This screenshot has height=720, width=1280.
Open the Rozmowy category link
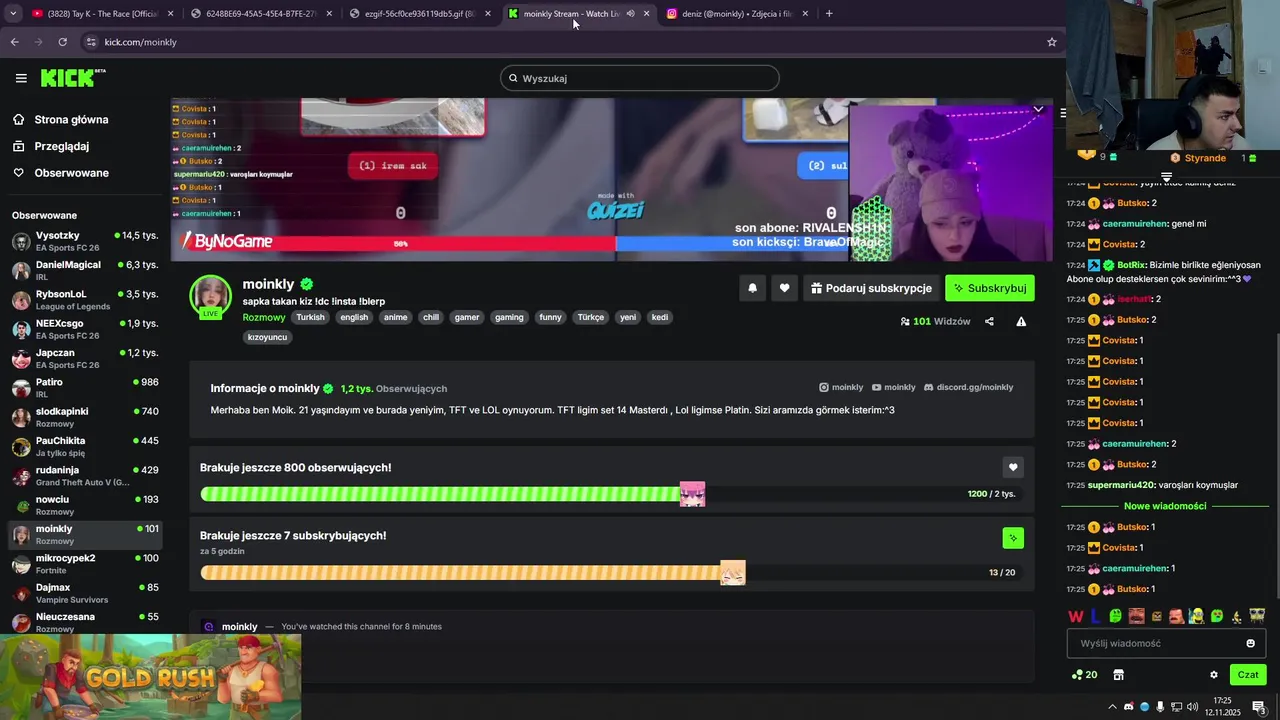pos(264,317)
